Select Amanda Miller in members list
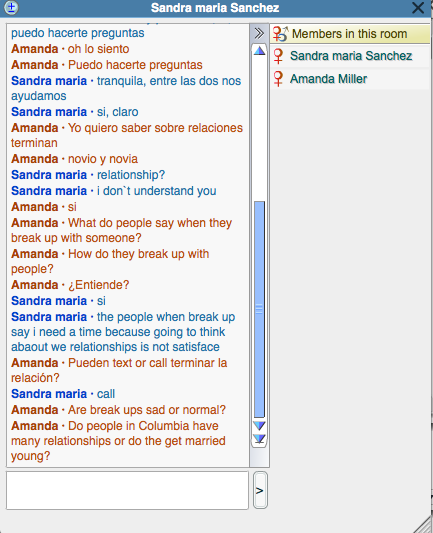This screenshot has width=433, height=533. [350, 79]
